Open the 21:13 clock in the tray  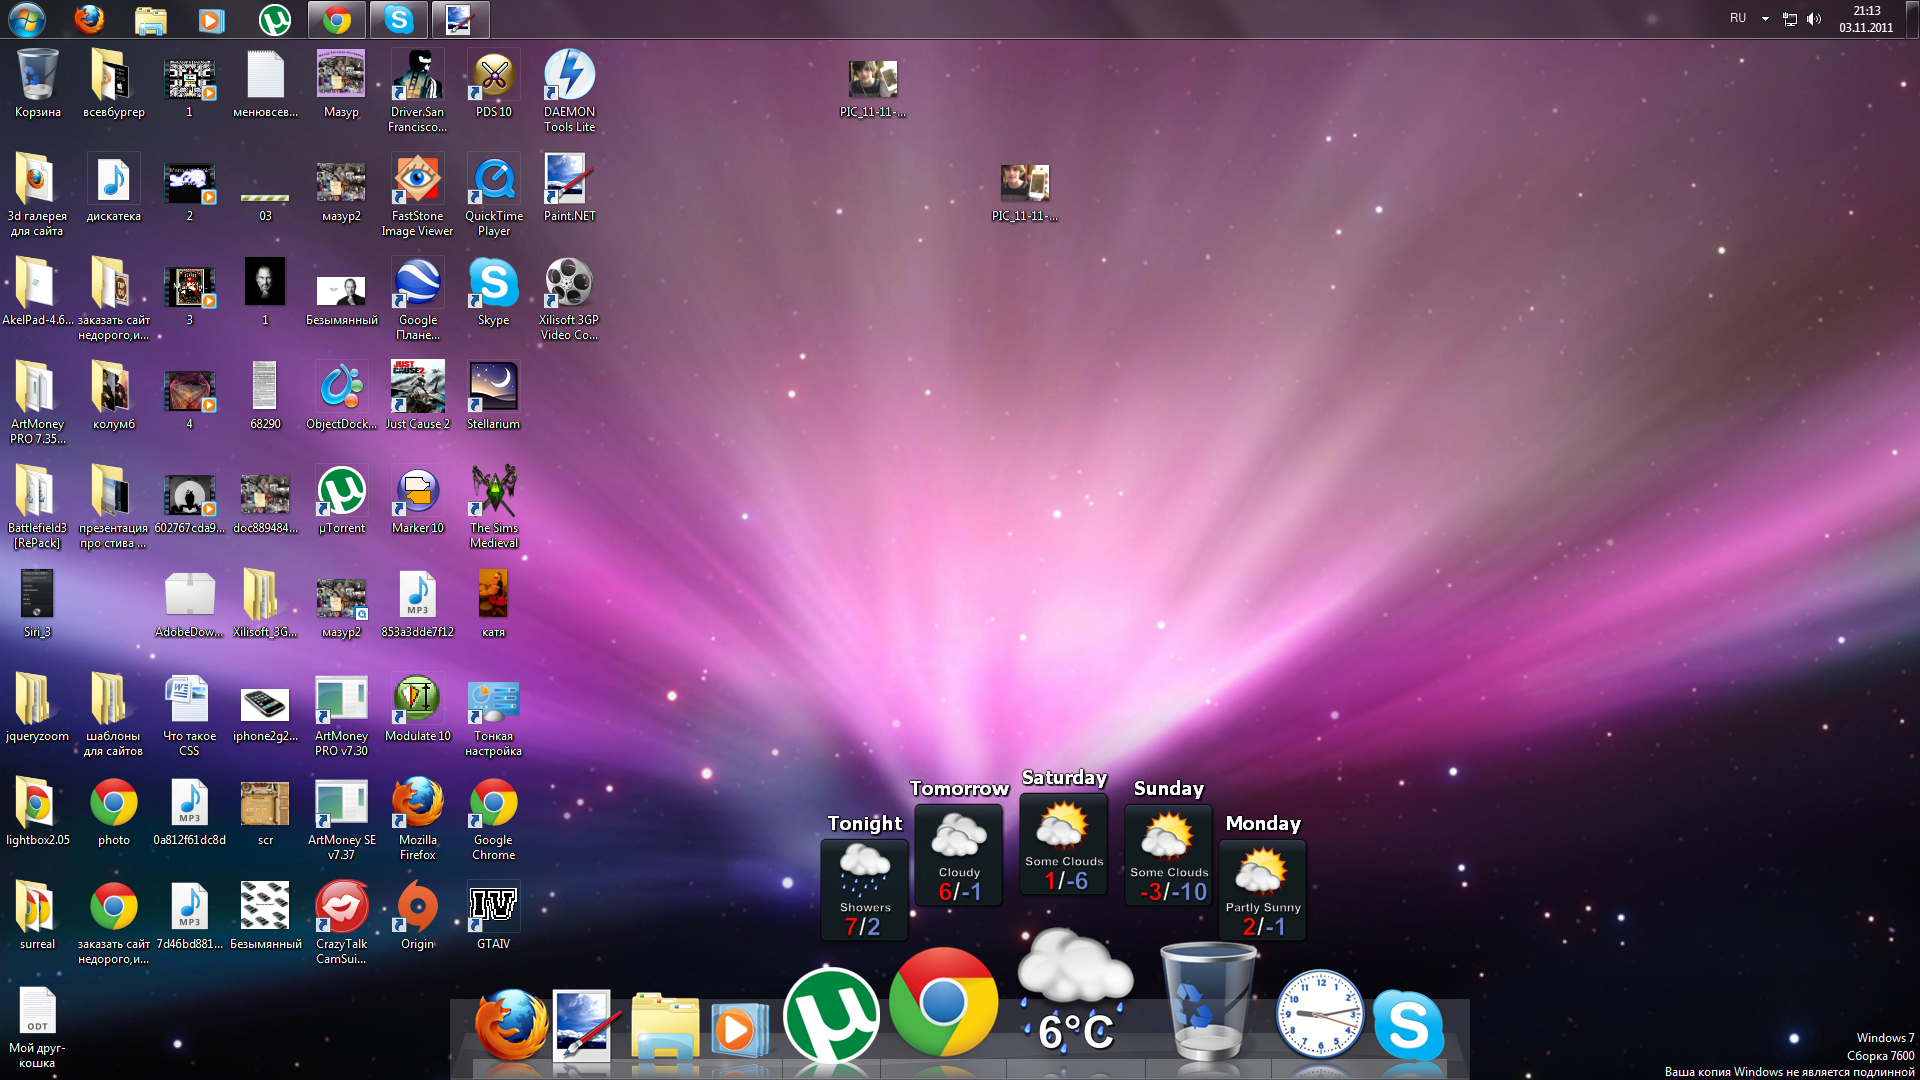[x=1866, y=19]
